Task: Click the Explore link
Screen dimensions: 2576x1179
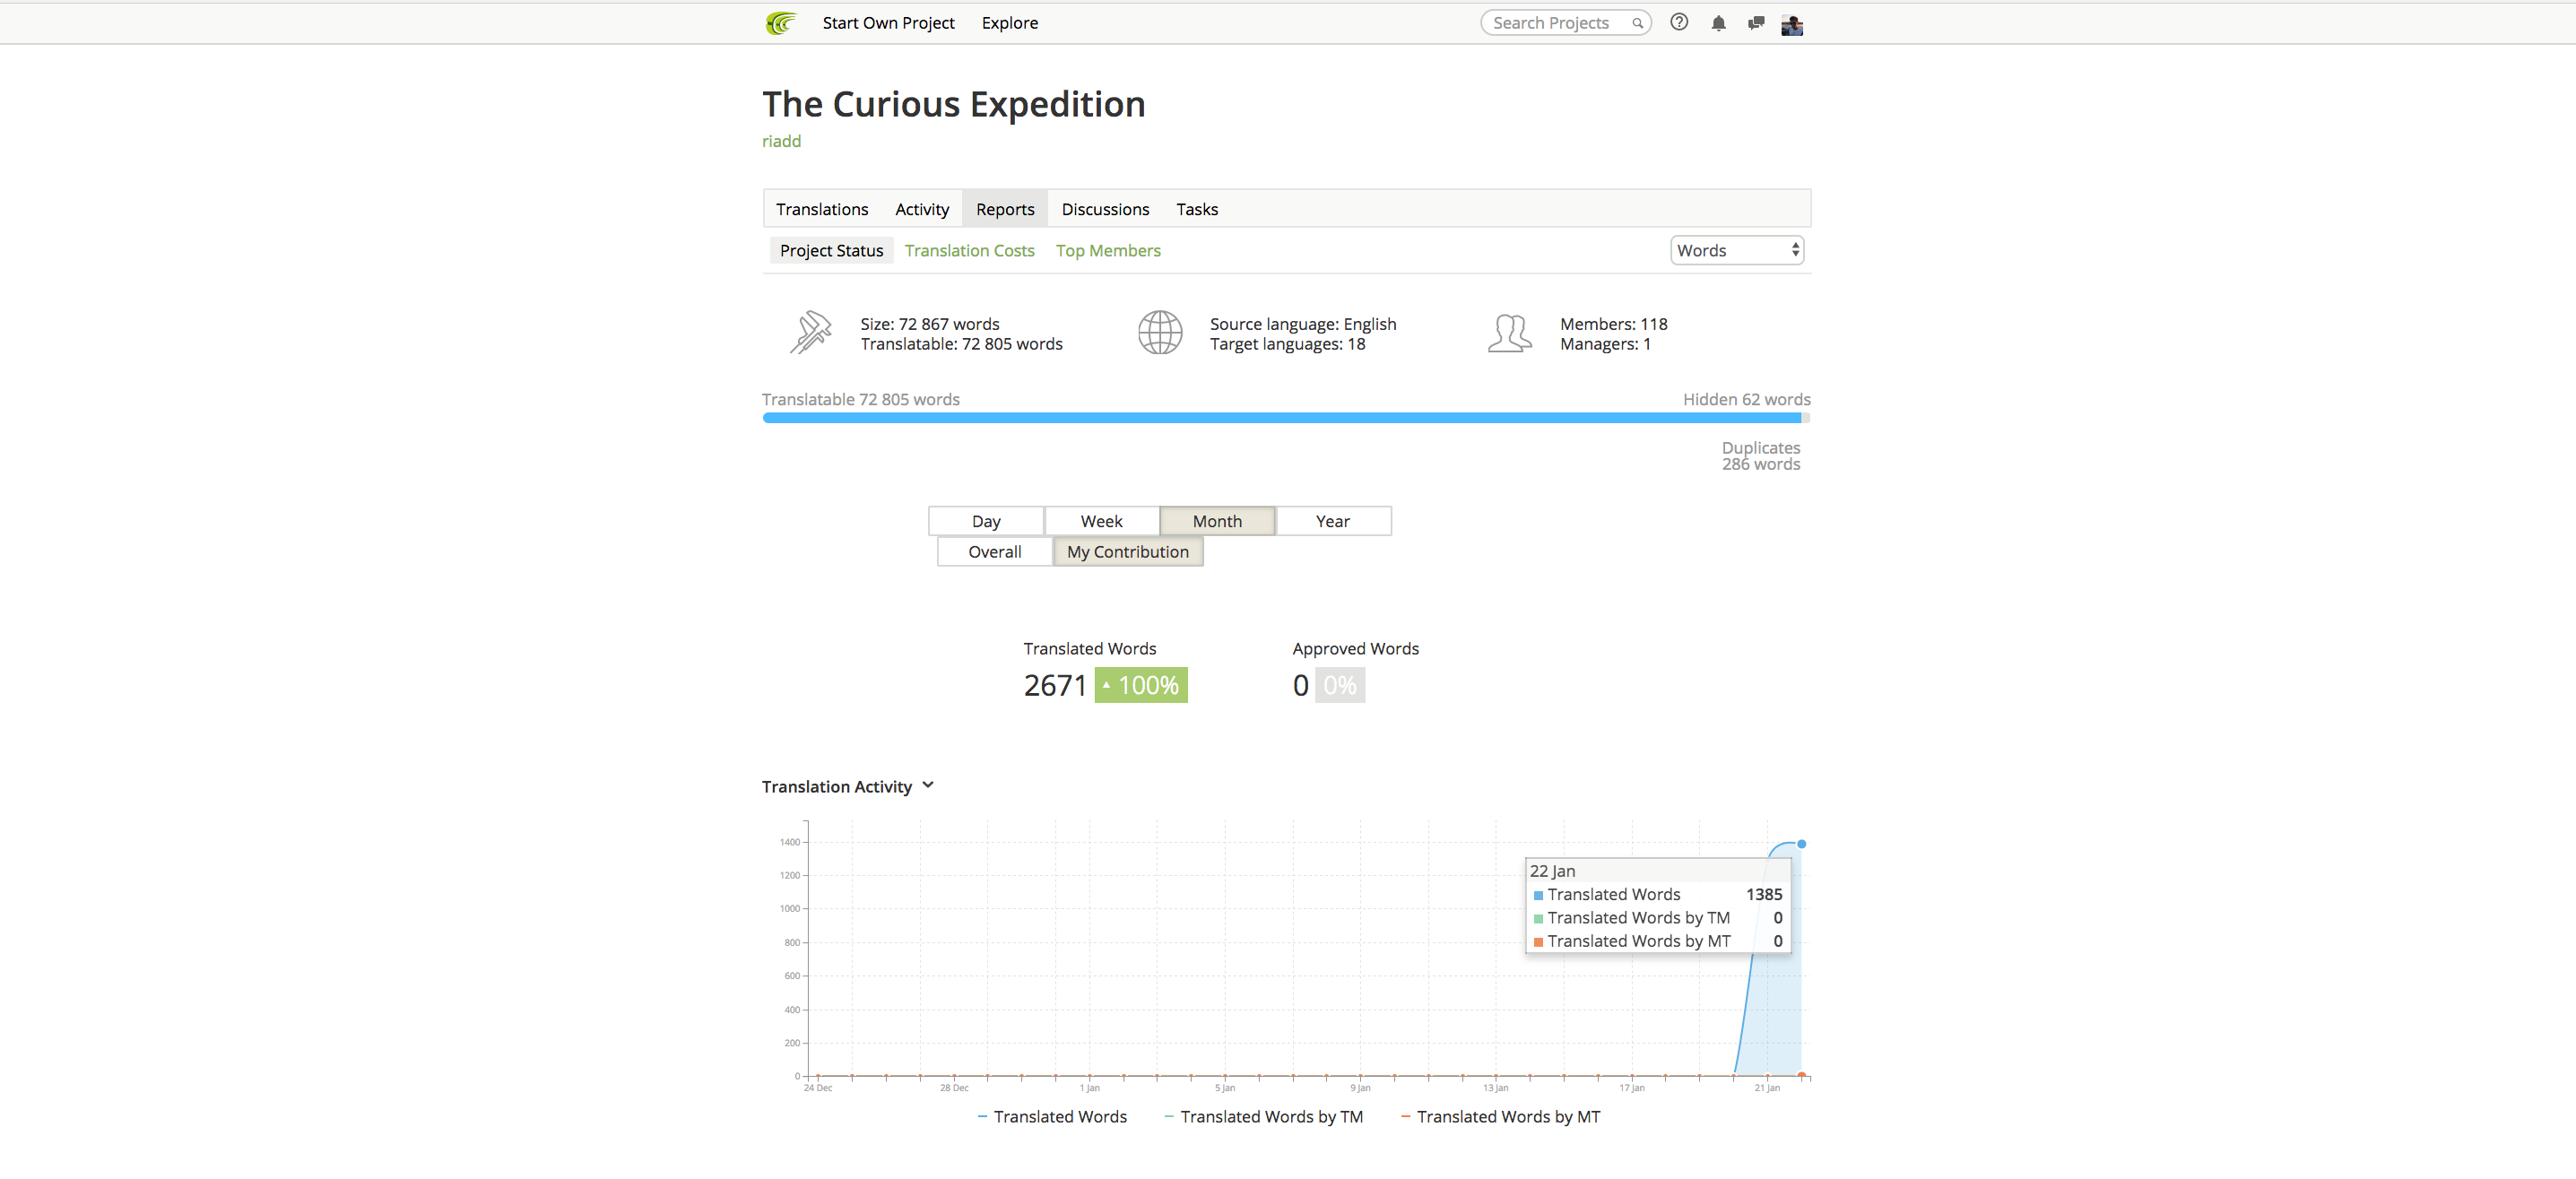Action: (1009, 23)
